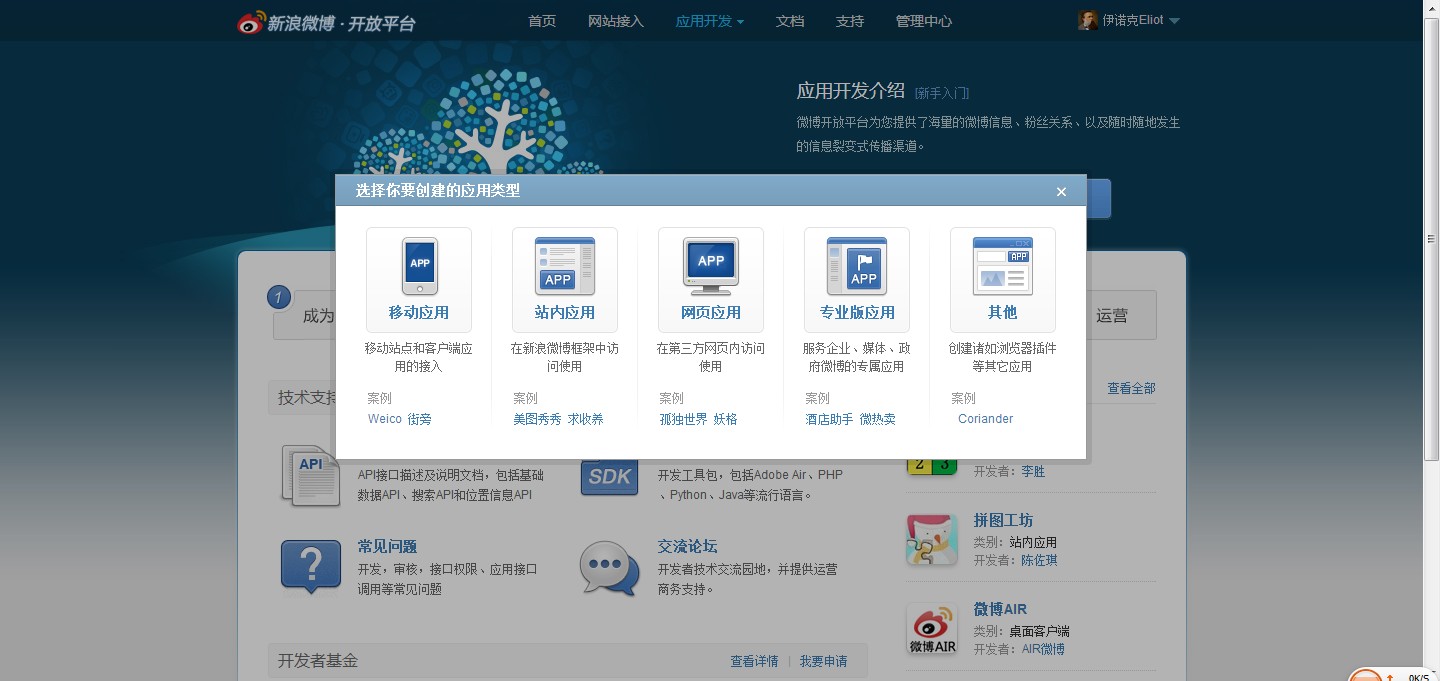The height and width of the screenshot is (681, 1440).
Task: Click the 新手入门 link
Action: pos(942,93)
